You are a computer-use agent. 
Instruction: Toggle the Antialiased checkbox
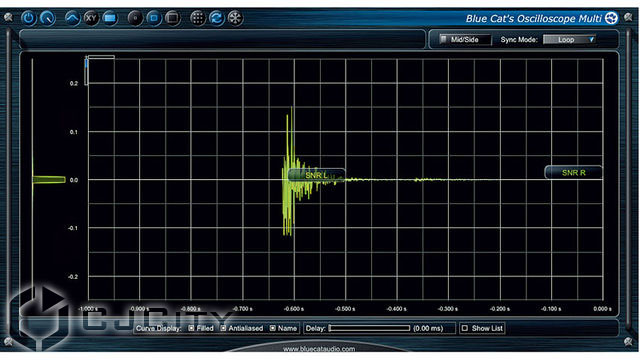[x=223, y=328]
